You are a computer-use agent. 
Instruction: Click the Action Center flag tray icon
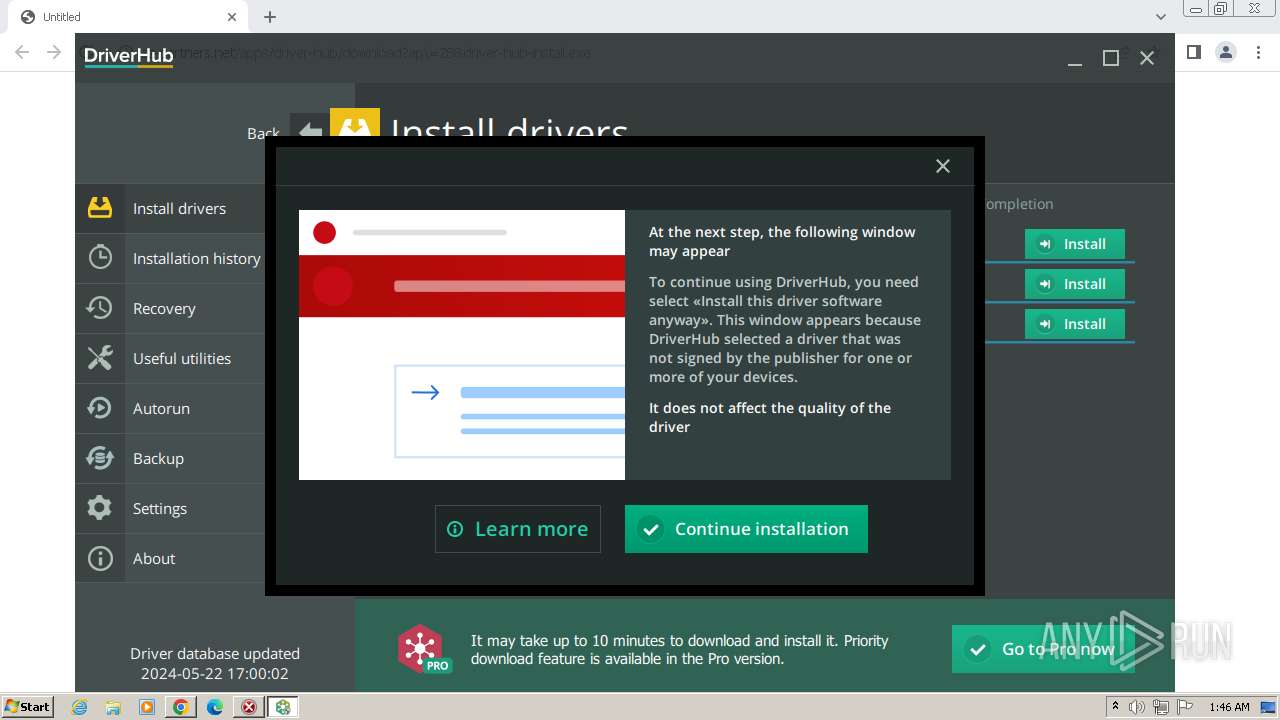click(x=1185, y=707)
